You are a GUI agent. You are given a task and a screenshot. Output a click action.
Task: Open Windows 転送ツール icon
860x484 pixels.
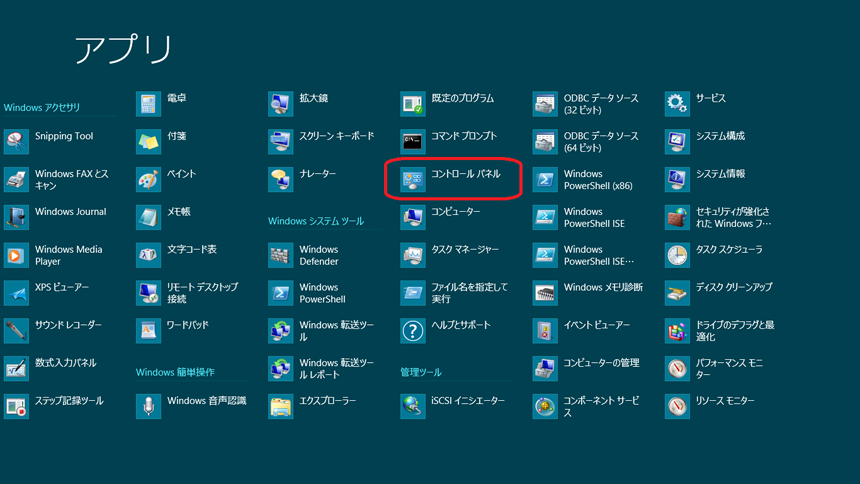click(x=280, y=331)
